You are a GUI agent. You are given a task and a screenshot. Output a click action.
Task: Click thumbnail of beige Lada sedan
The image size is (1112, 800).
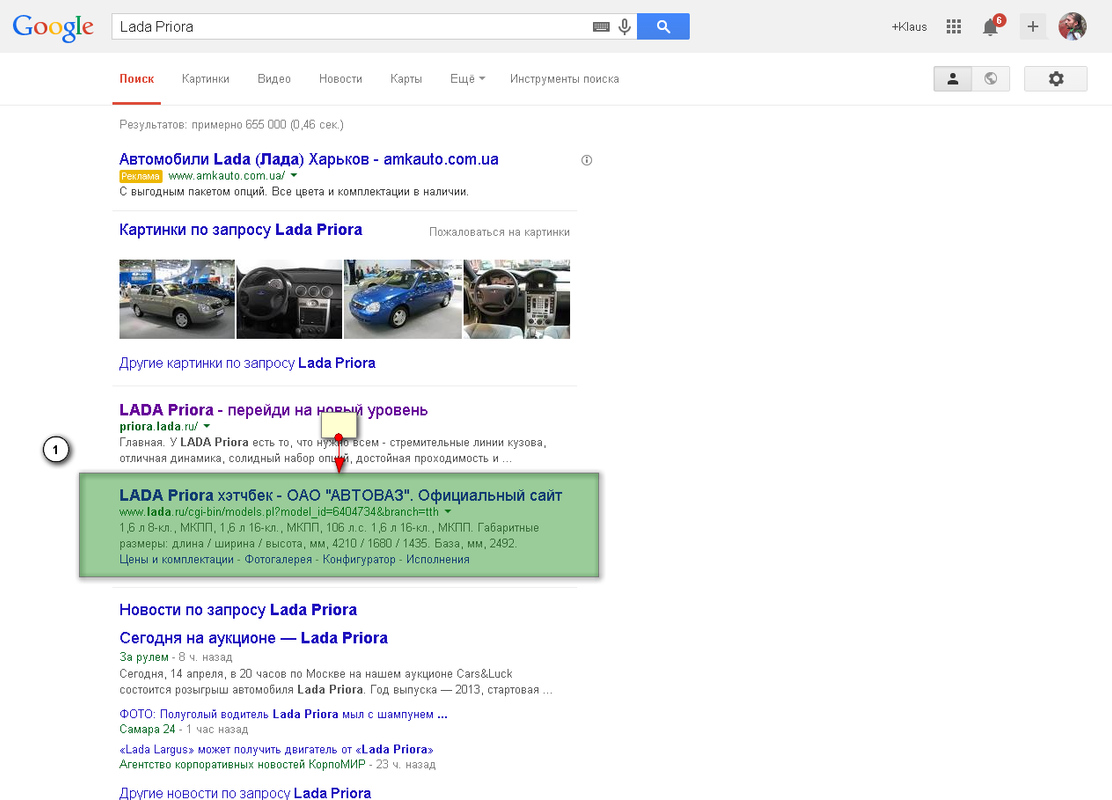[x=177, y=299]
